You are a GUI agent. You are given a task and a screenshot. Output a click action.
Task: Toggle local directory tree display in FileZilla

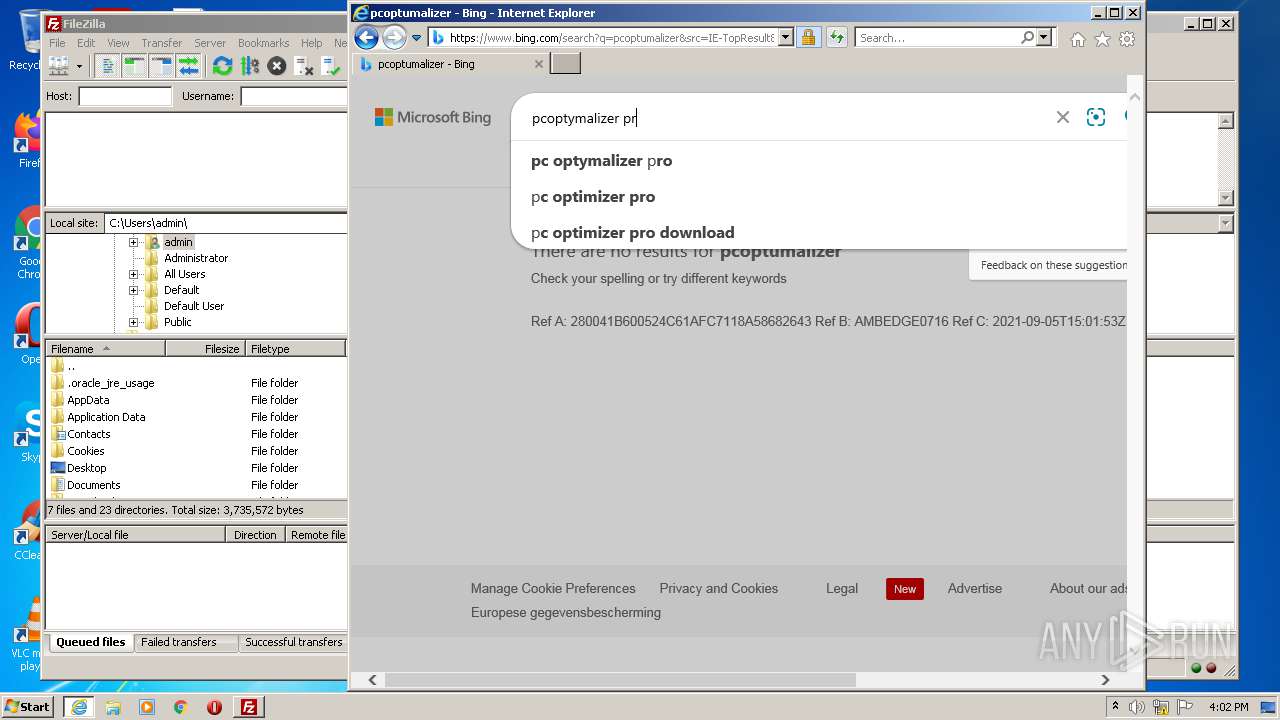point(135,66)
